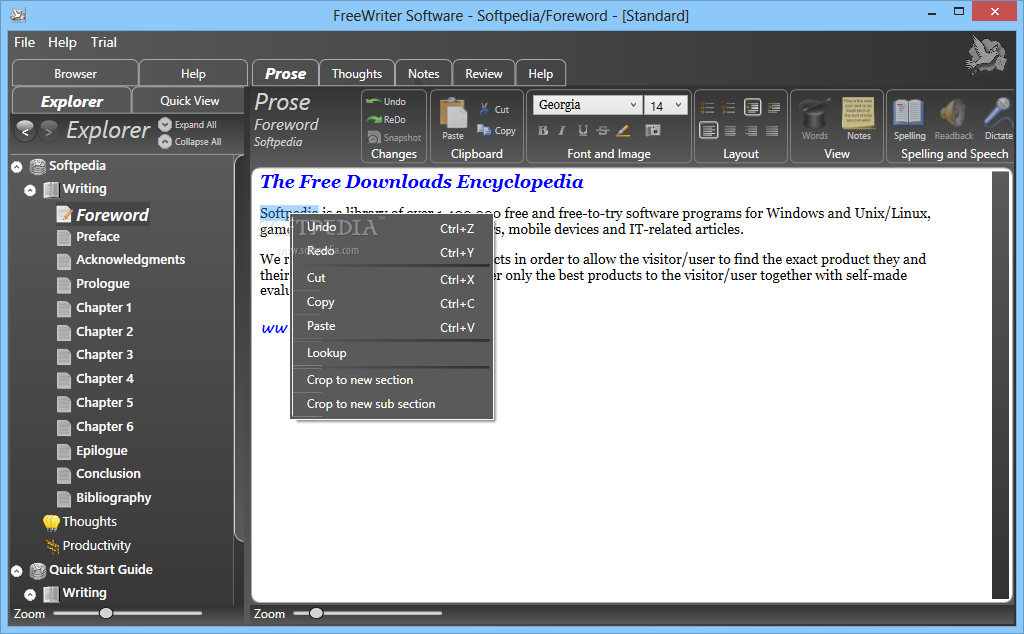Switch to the Review tab
Image resolution: width=1024 pixels, height=634 pixels.
[x=484, y=74]
